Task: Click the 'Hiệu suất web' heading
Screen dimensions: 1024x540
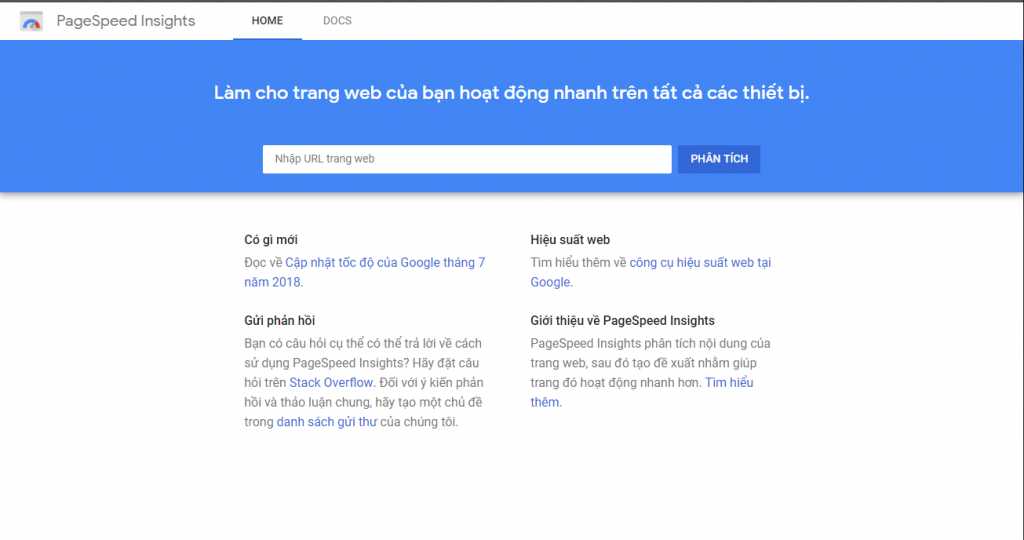Action: pos(570,240)
